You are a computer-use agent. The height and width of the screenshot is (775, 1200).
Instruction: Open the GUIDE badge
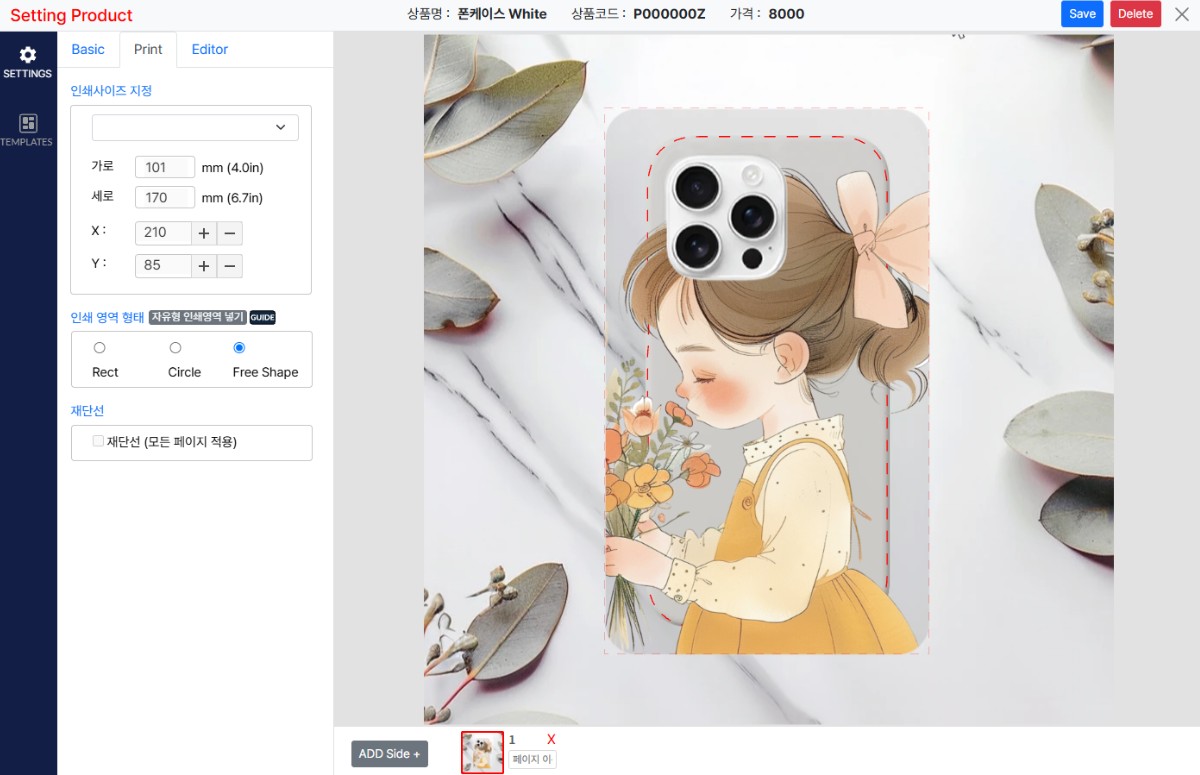click(262, 318)
